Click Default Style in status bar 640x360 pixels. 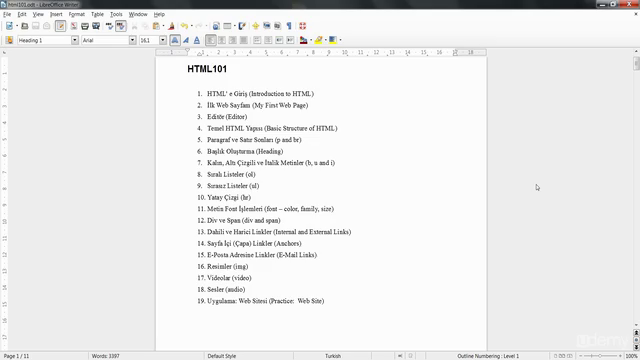(x=222, y=356)
